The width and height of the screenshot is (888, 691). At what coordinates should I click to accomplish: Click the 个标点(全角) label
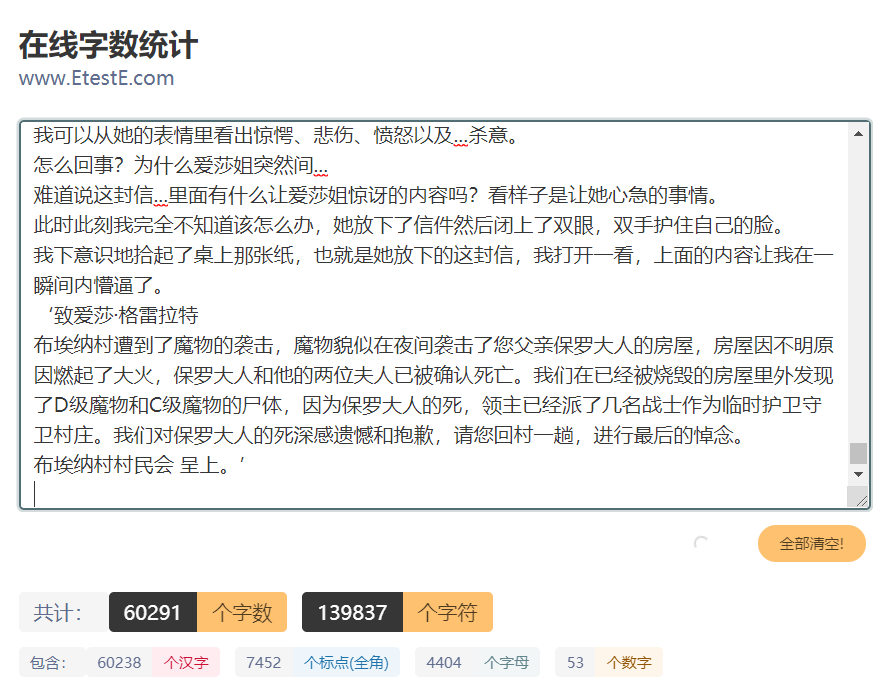point(346,662)
